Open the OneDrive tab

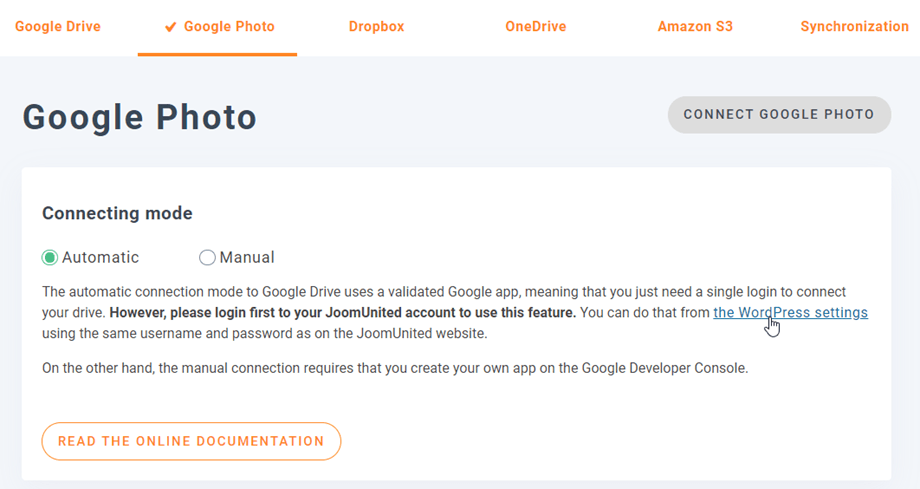(x=535, y=27)
